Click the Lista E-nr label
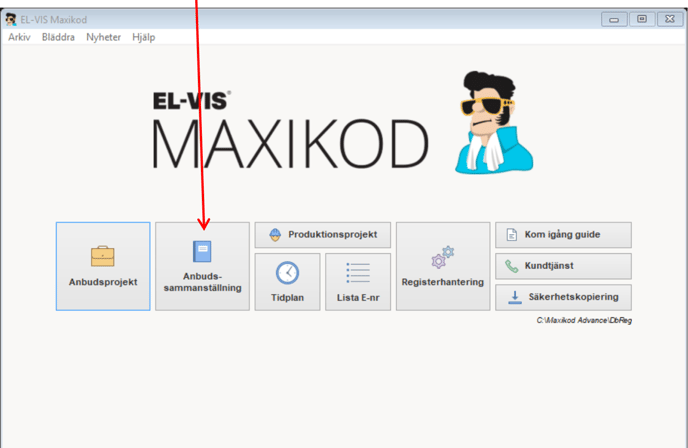Screen dimensions: 688x448 358,297
